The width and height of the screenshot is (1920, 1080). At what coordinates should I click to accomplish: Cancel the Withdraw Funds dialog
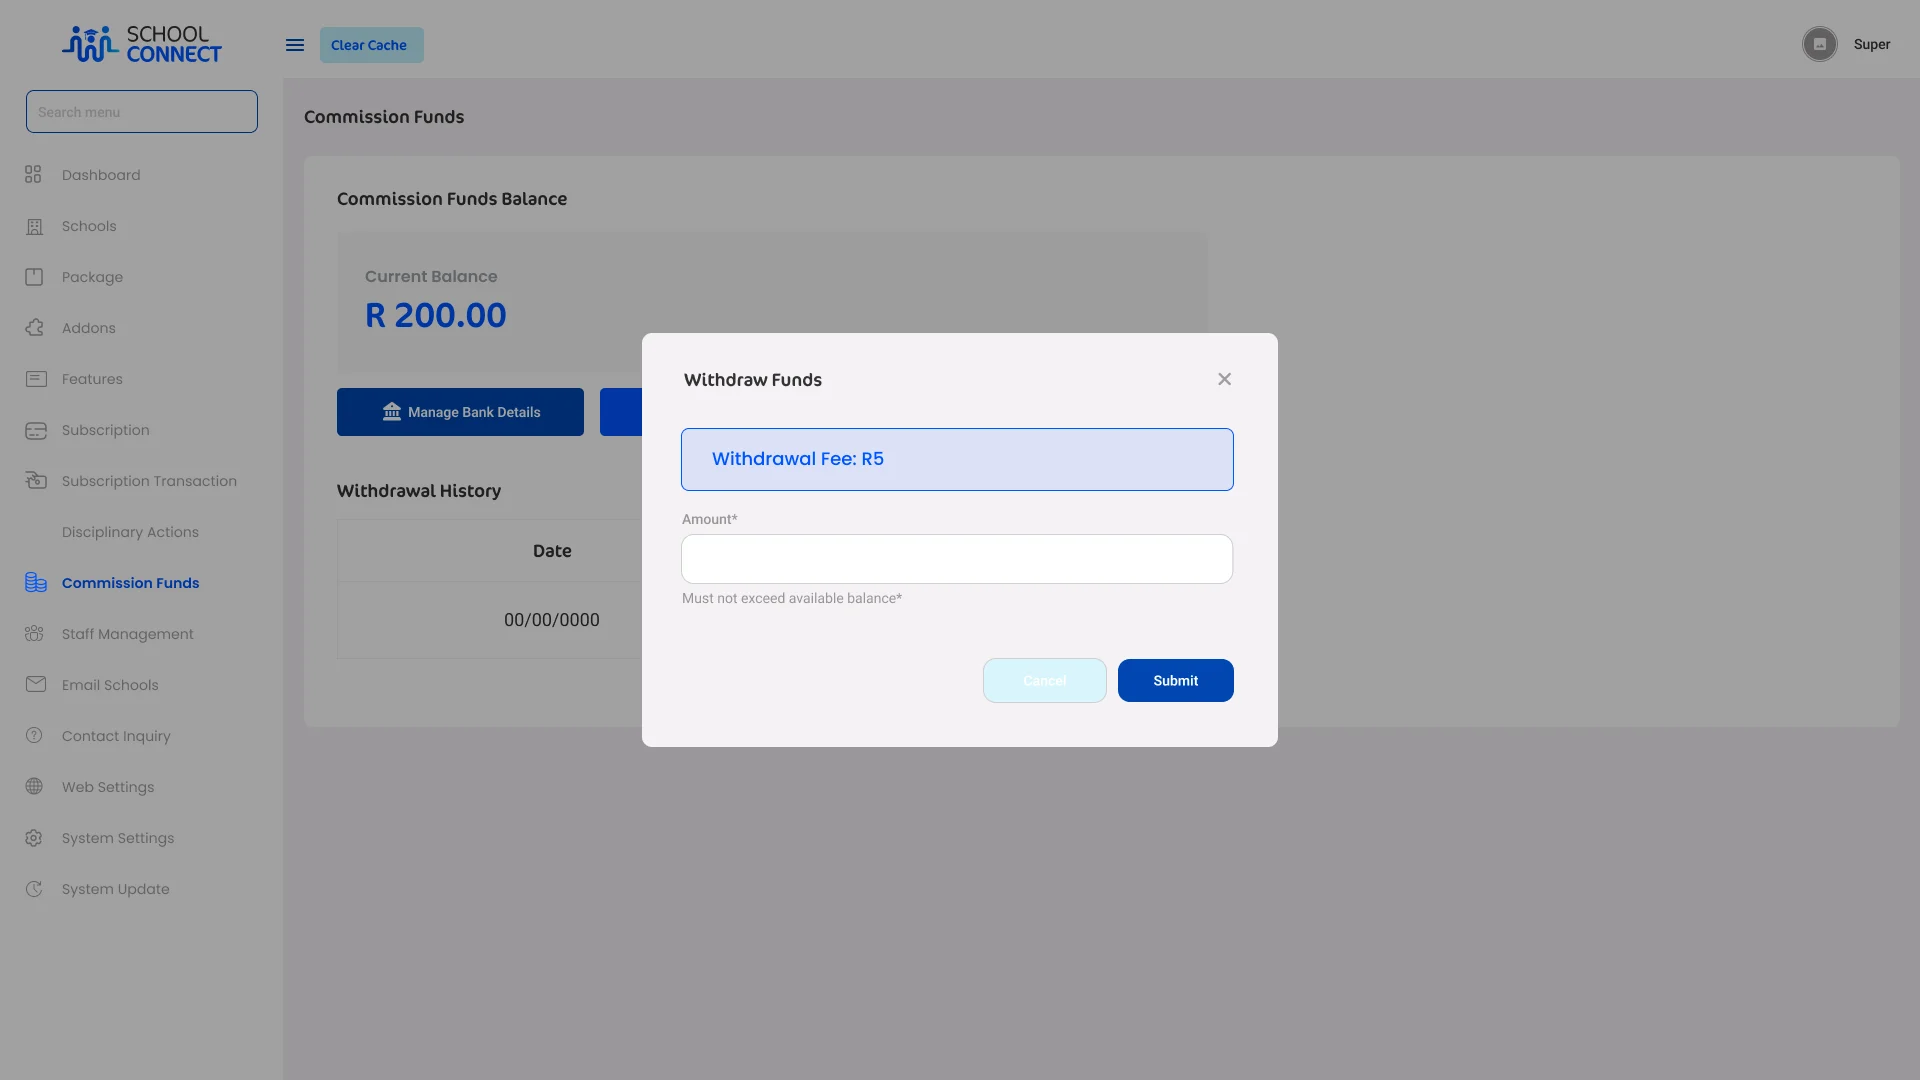1044,680
